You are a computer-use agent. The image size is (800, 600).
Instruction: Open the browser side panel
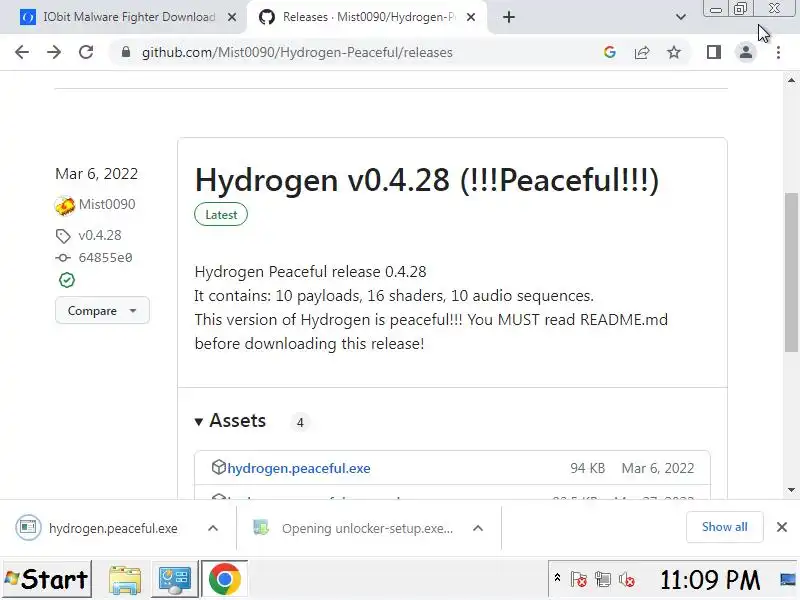tap(714, 52)
